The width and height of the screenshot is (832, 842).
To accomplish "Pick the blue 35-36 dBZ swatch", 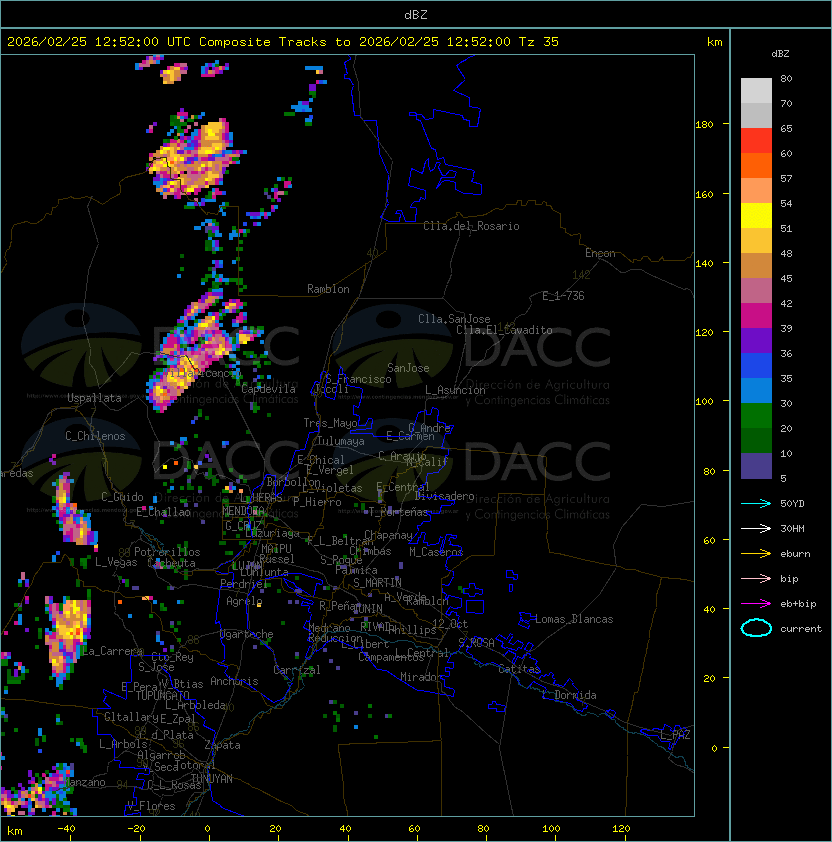I will pos(756,366).
